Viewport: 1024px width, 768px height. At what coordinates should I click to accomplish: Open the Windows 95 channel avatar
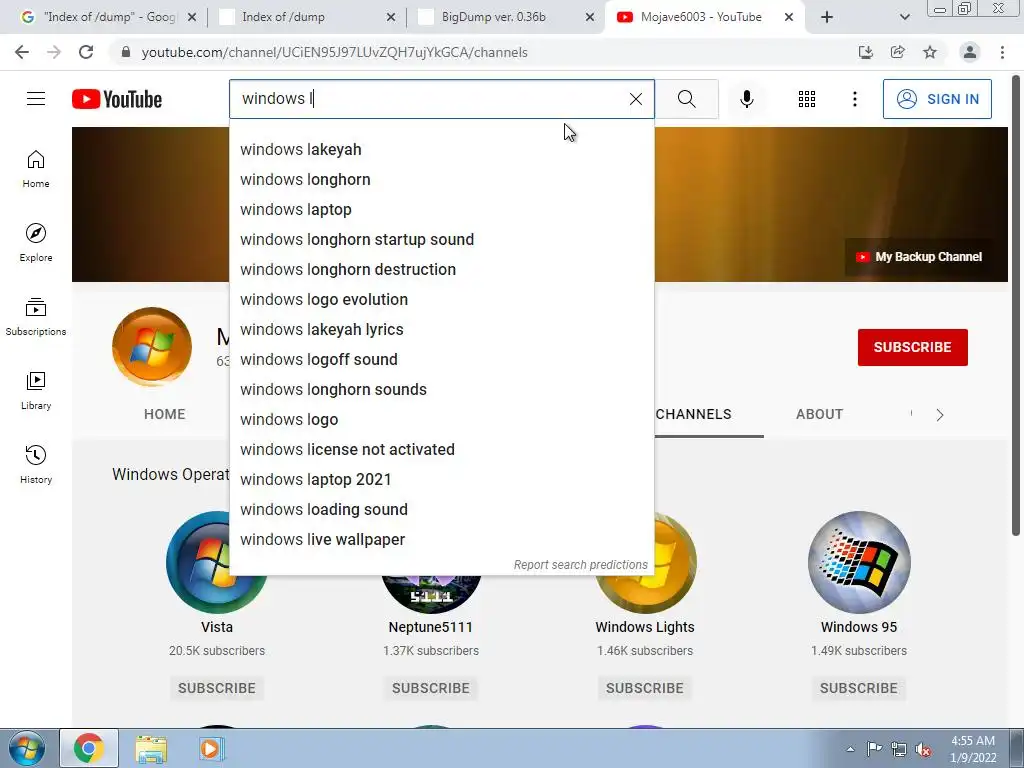[859, 562]
